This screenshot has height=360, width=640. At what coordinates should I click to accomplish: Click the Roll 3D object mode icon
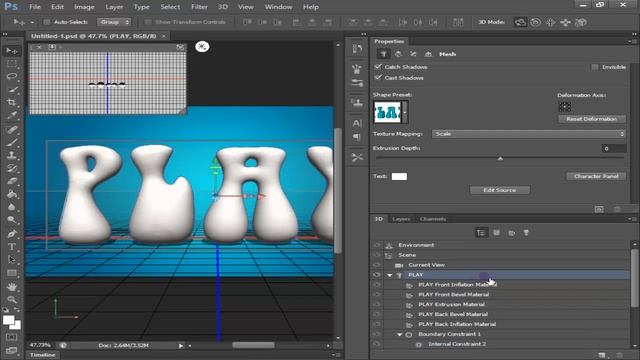536,22
